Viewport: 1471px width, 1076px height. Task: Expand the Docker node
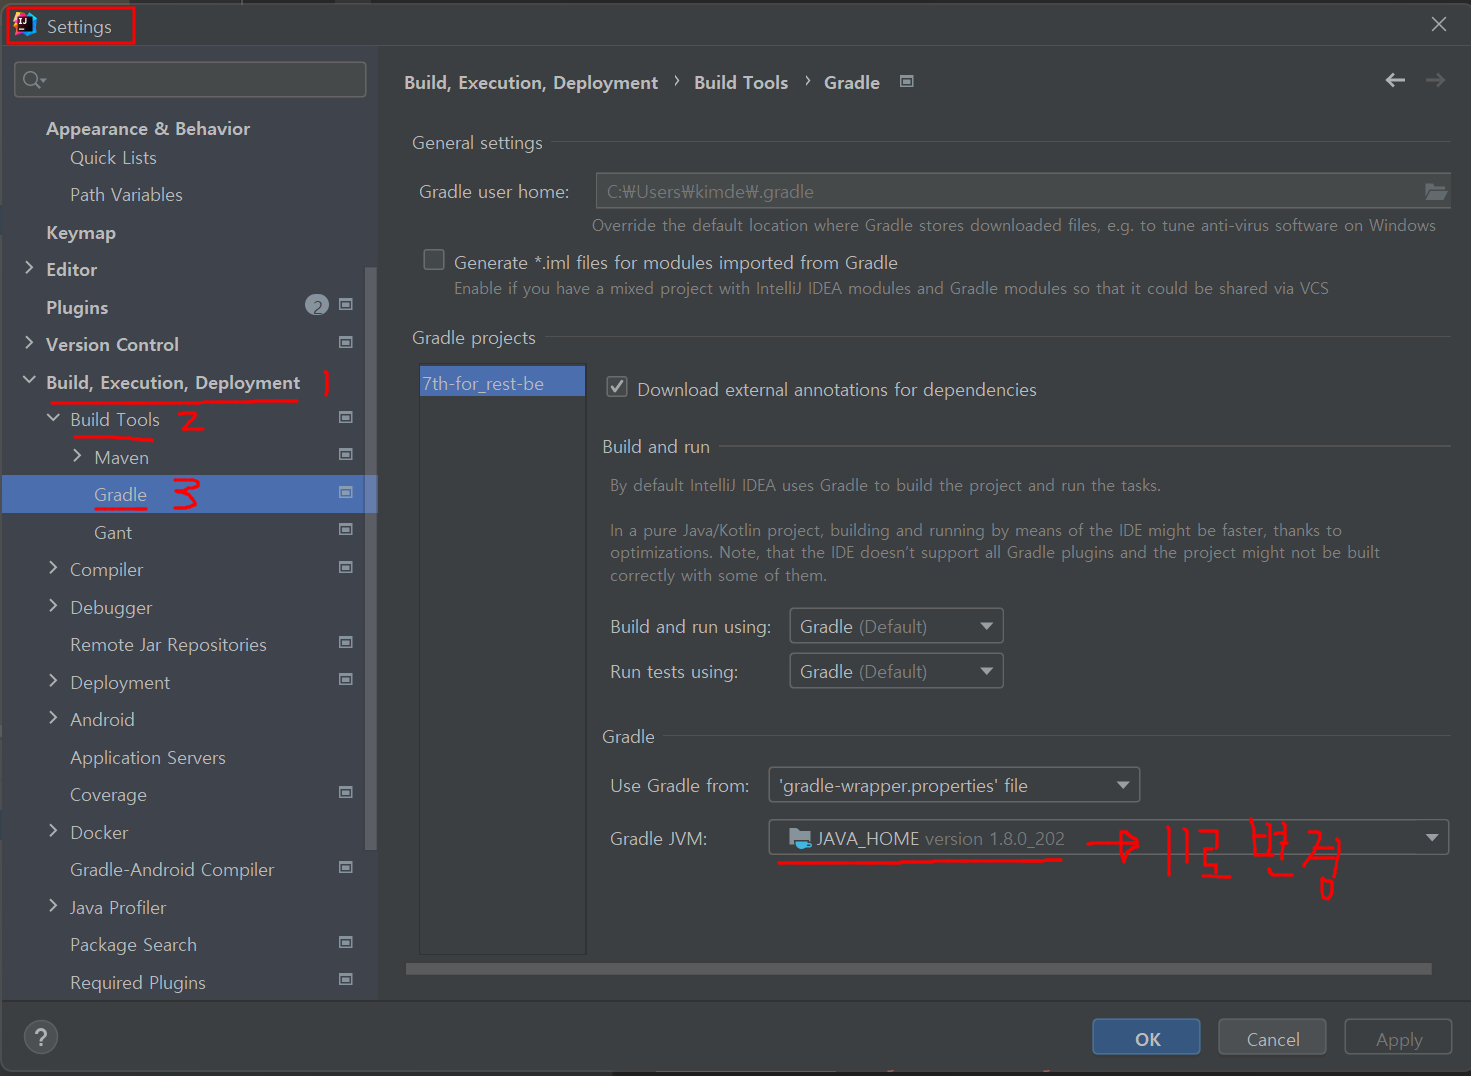[x=53, y=830]
